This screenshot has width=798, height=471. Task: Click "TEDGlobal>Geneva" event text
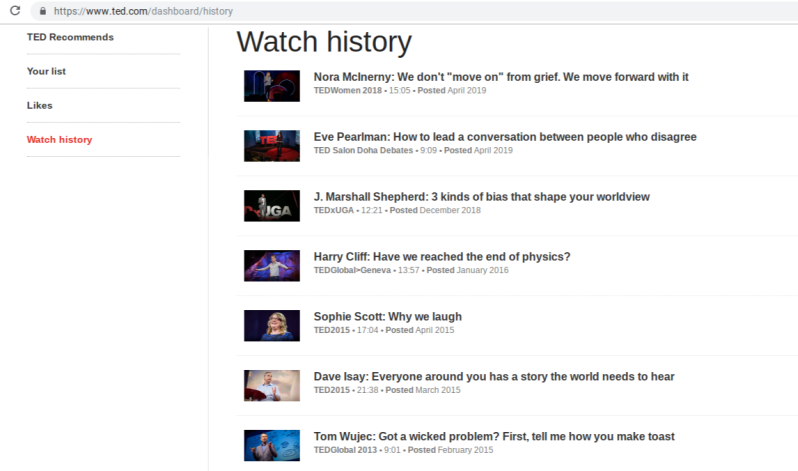click(352, 270)
